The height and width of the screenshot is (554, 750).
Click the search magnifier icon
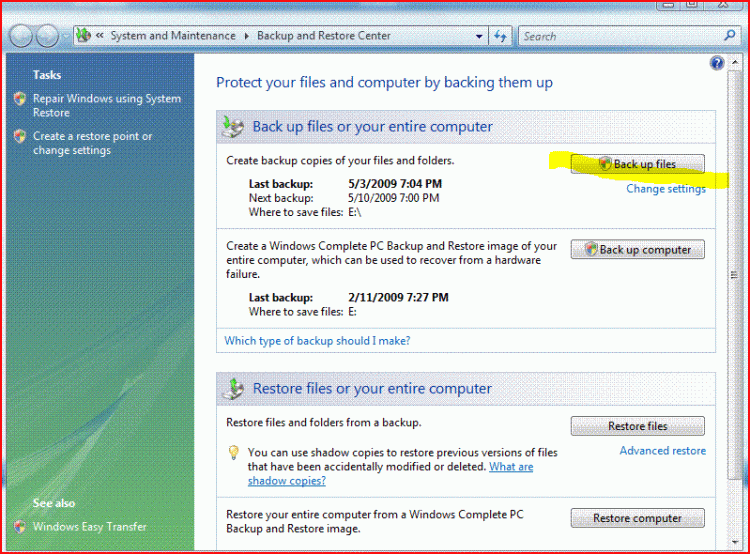pos(729,35)
